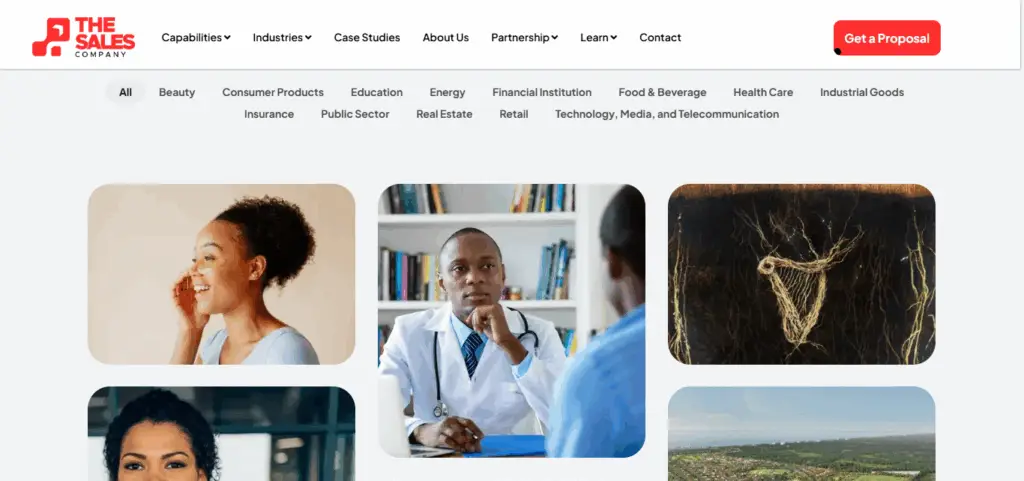1024x481 pixels.
Task: Open the woman on phone image card
Action: coord(221,274)
